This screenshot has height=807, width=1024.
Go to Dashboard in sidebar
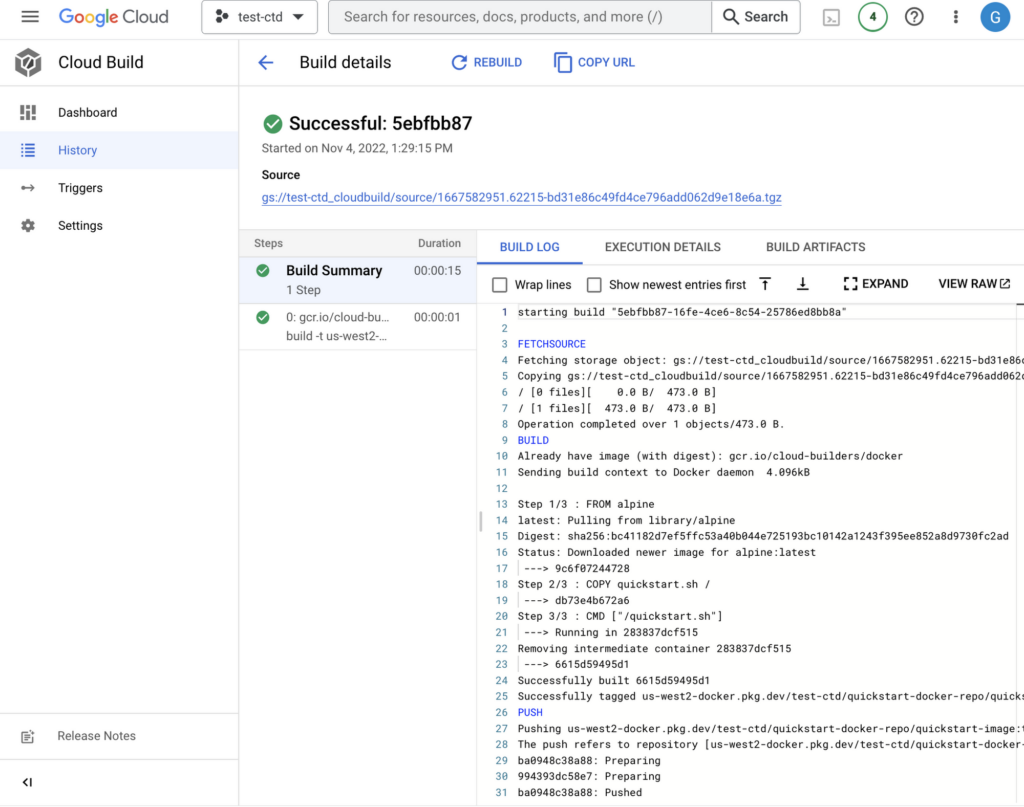click(x=88, y=112)
